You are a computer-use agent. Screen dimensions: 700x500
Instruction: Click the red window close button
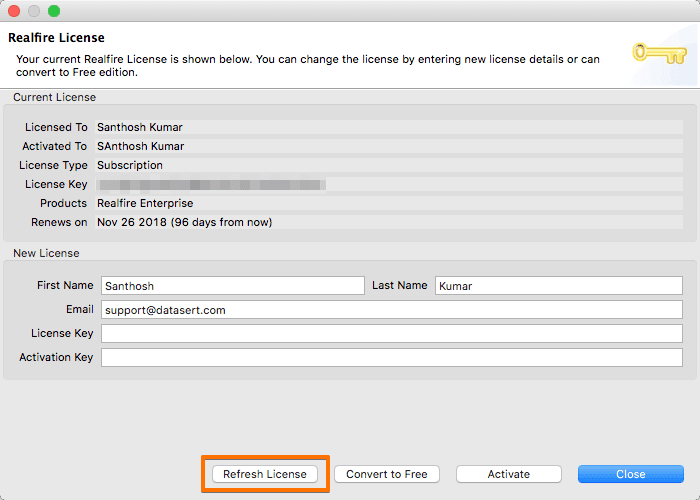coord(14,11)
